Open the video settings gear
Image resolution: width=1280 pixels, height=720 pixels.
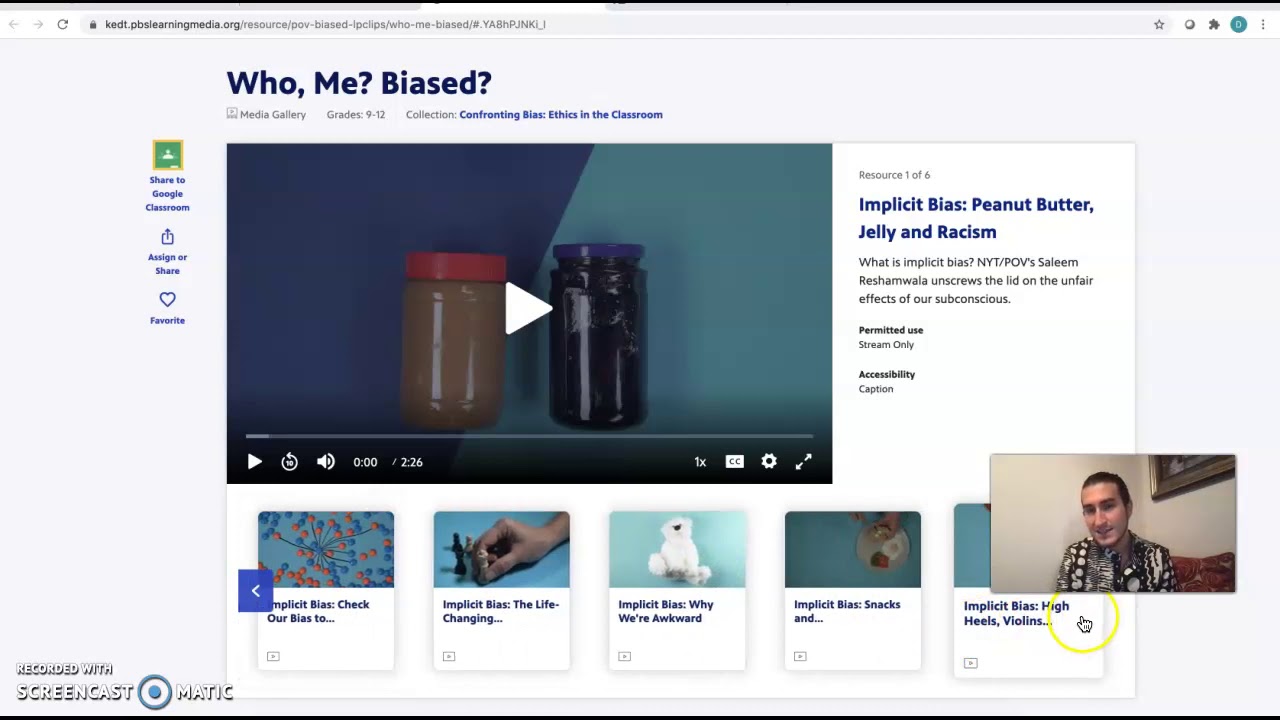pos(769,462)
